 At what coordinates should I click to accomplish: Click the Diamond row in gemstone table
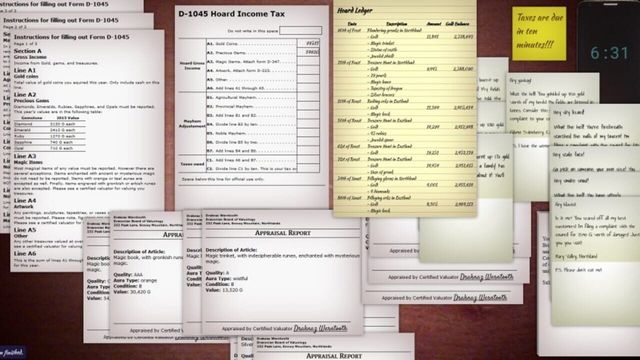pyautogui.click(x=49, y=124)
